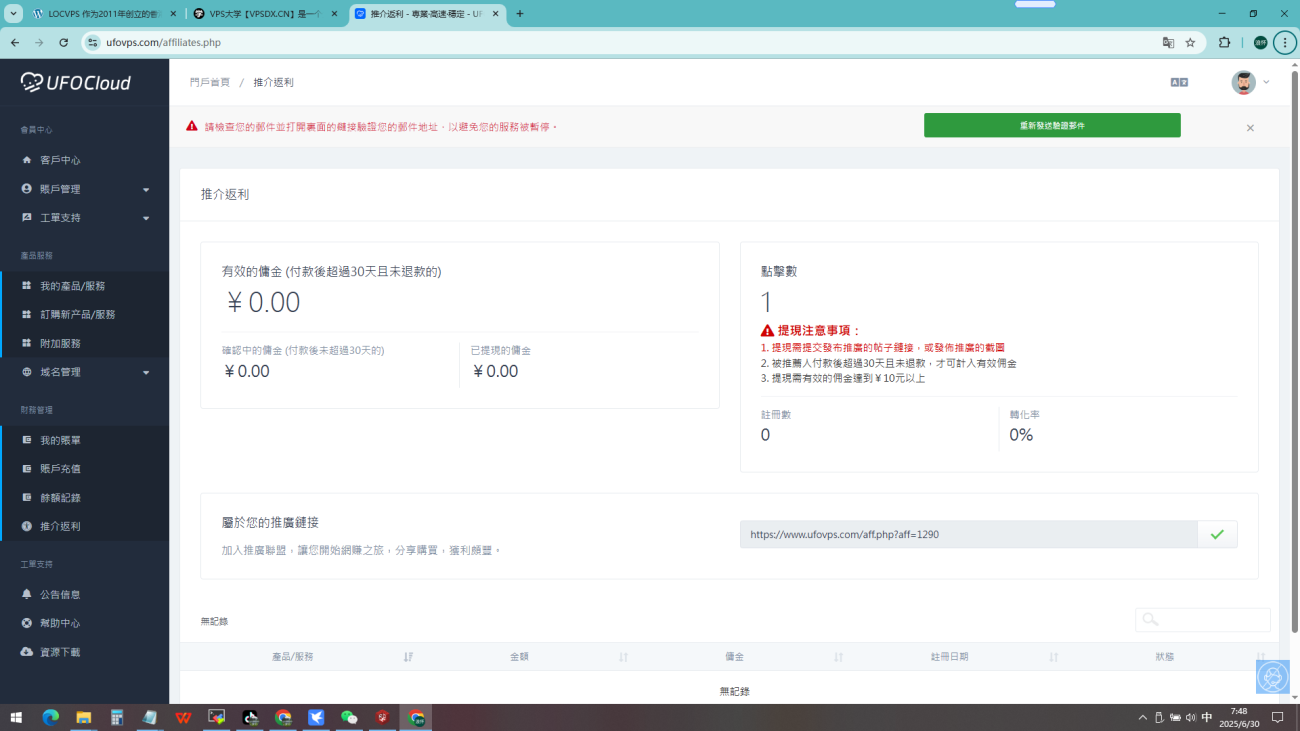This screenshot has height=731, width=1300.
Task: Reload the page with refresh icon
Action: pos(64,43)
